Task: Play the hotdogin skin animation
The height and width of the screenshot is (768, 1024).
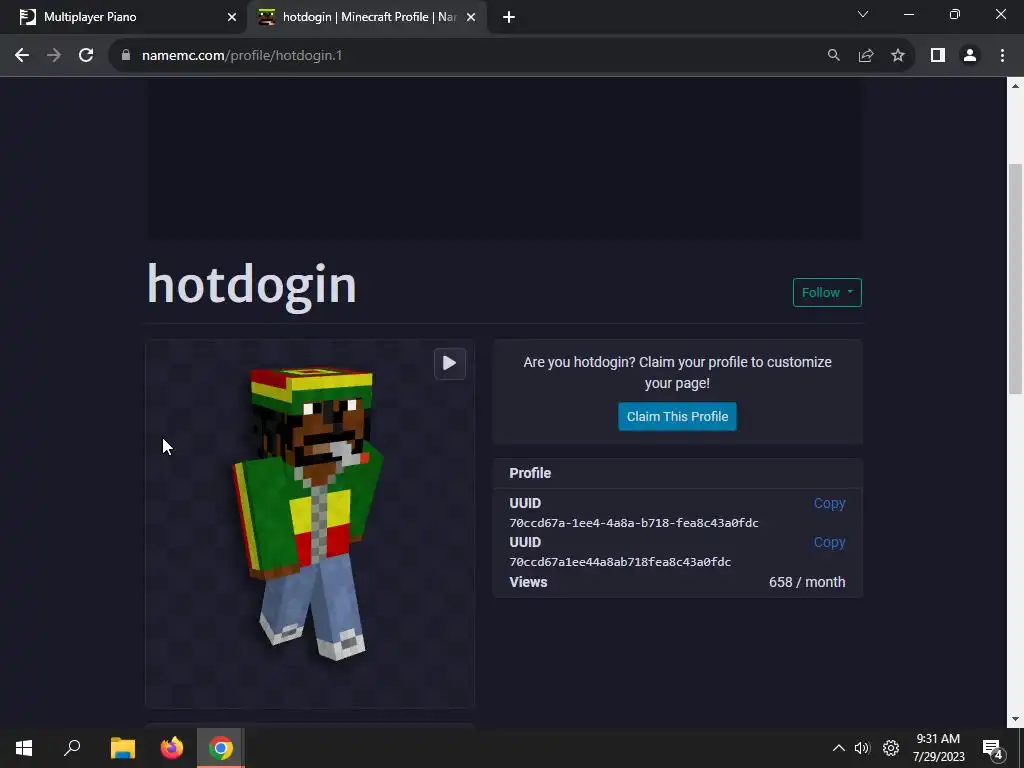Action: click(449, 363)
